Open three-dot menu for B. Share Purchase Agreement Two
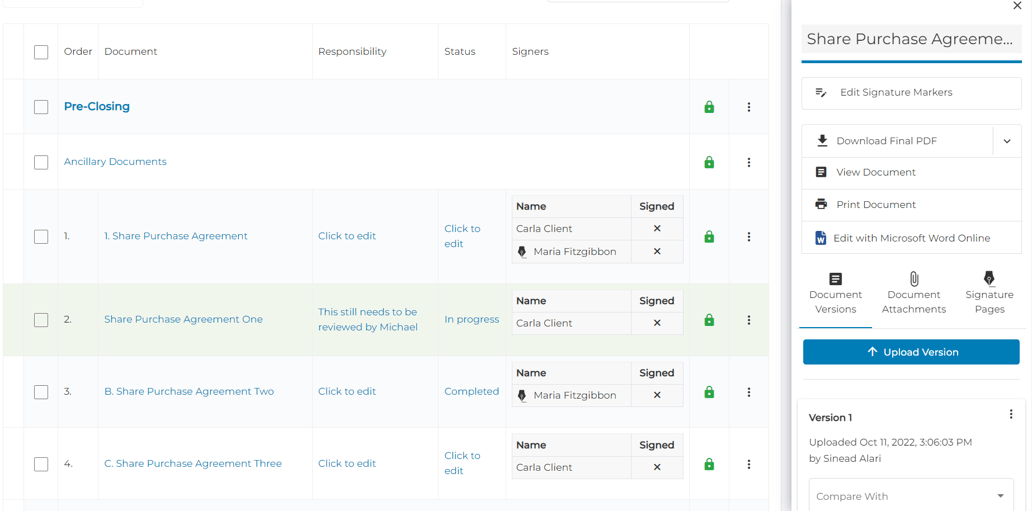The width and height of the screenshot is (1032, 511). coord(748,392)
